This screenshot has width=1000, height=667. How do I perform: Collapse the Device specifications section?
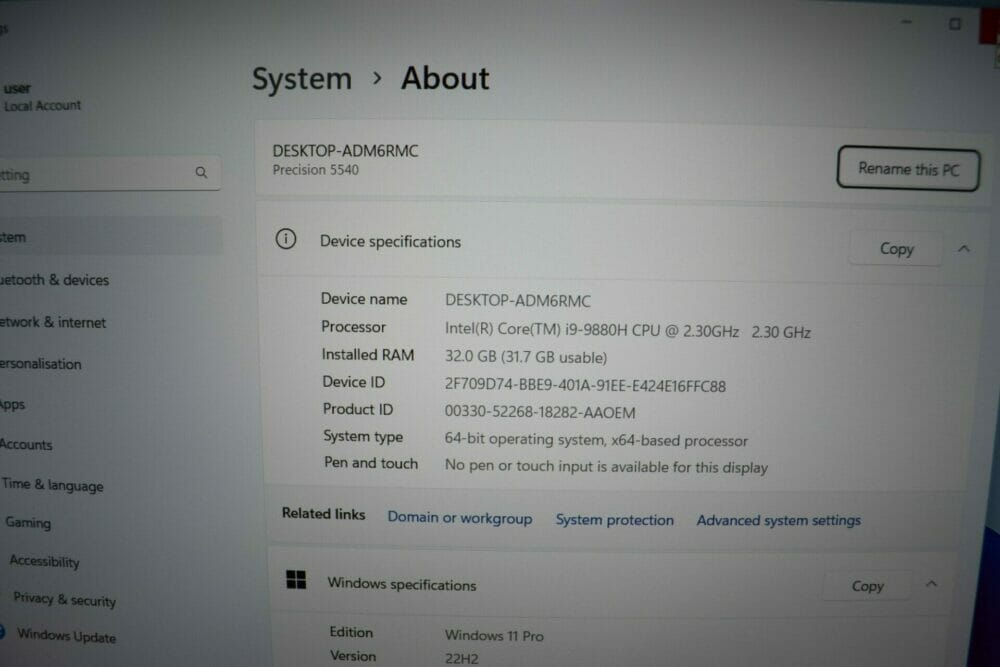964,249
